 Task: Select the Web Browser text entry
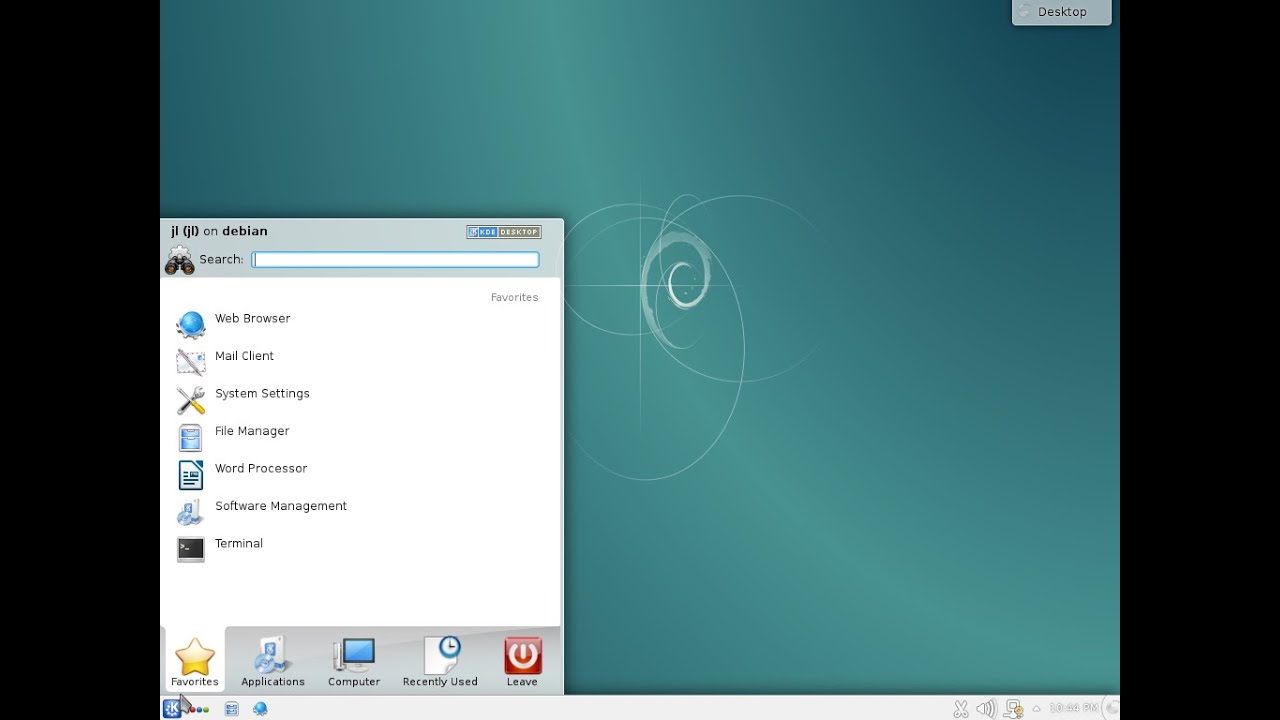coord(252,318)
